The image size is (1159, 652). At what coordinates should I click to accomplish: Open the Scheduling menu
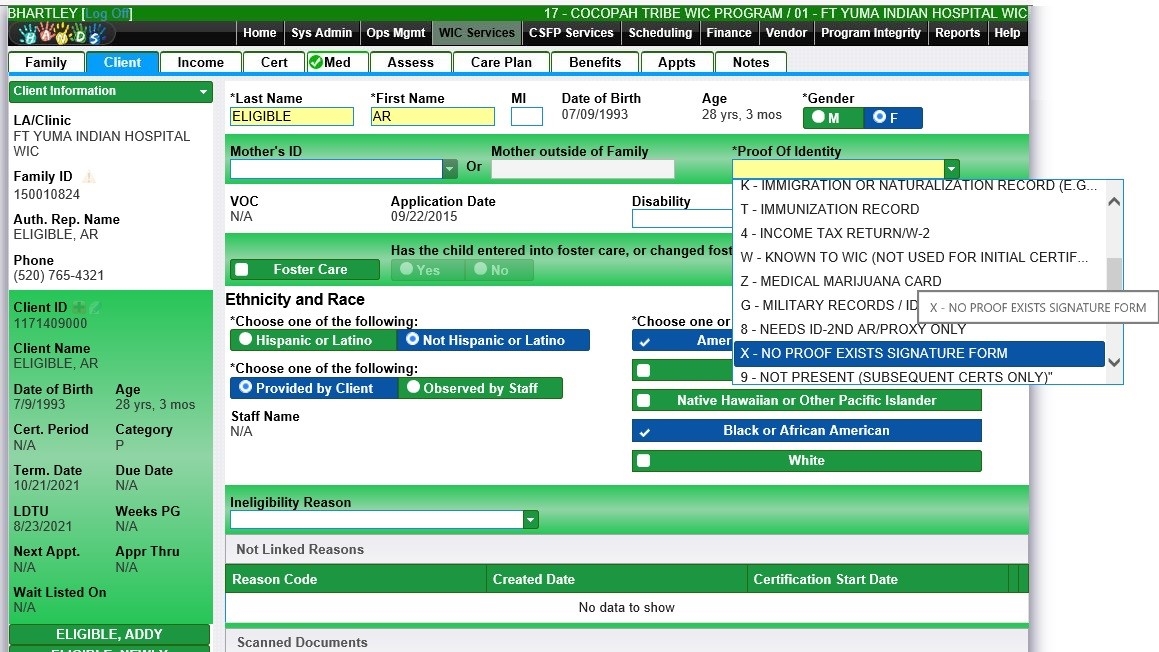click(x=659, y=33)
